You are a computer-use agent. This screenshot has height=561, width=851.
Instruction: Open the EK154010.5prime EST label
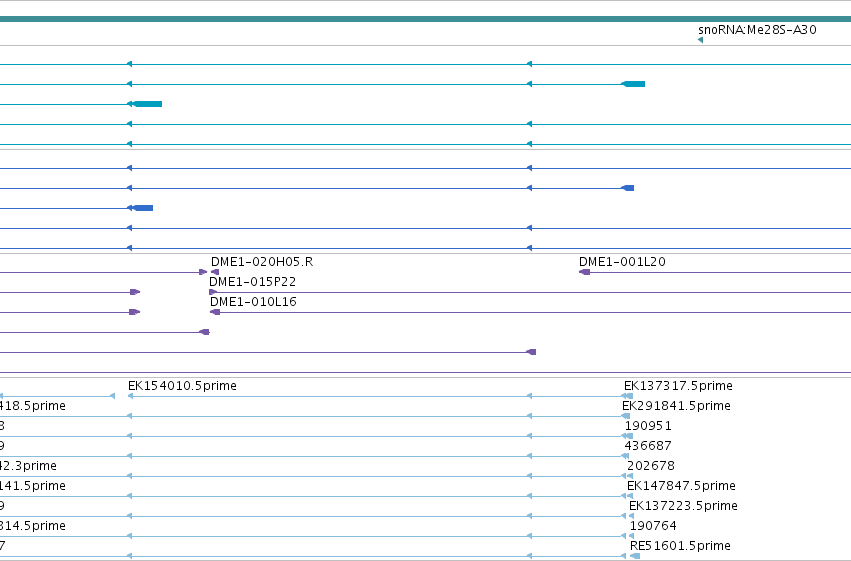tap(182, 386)
